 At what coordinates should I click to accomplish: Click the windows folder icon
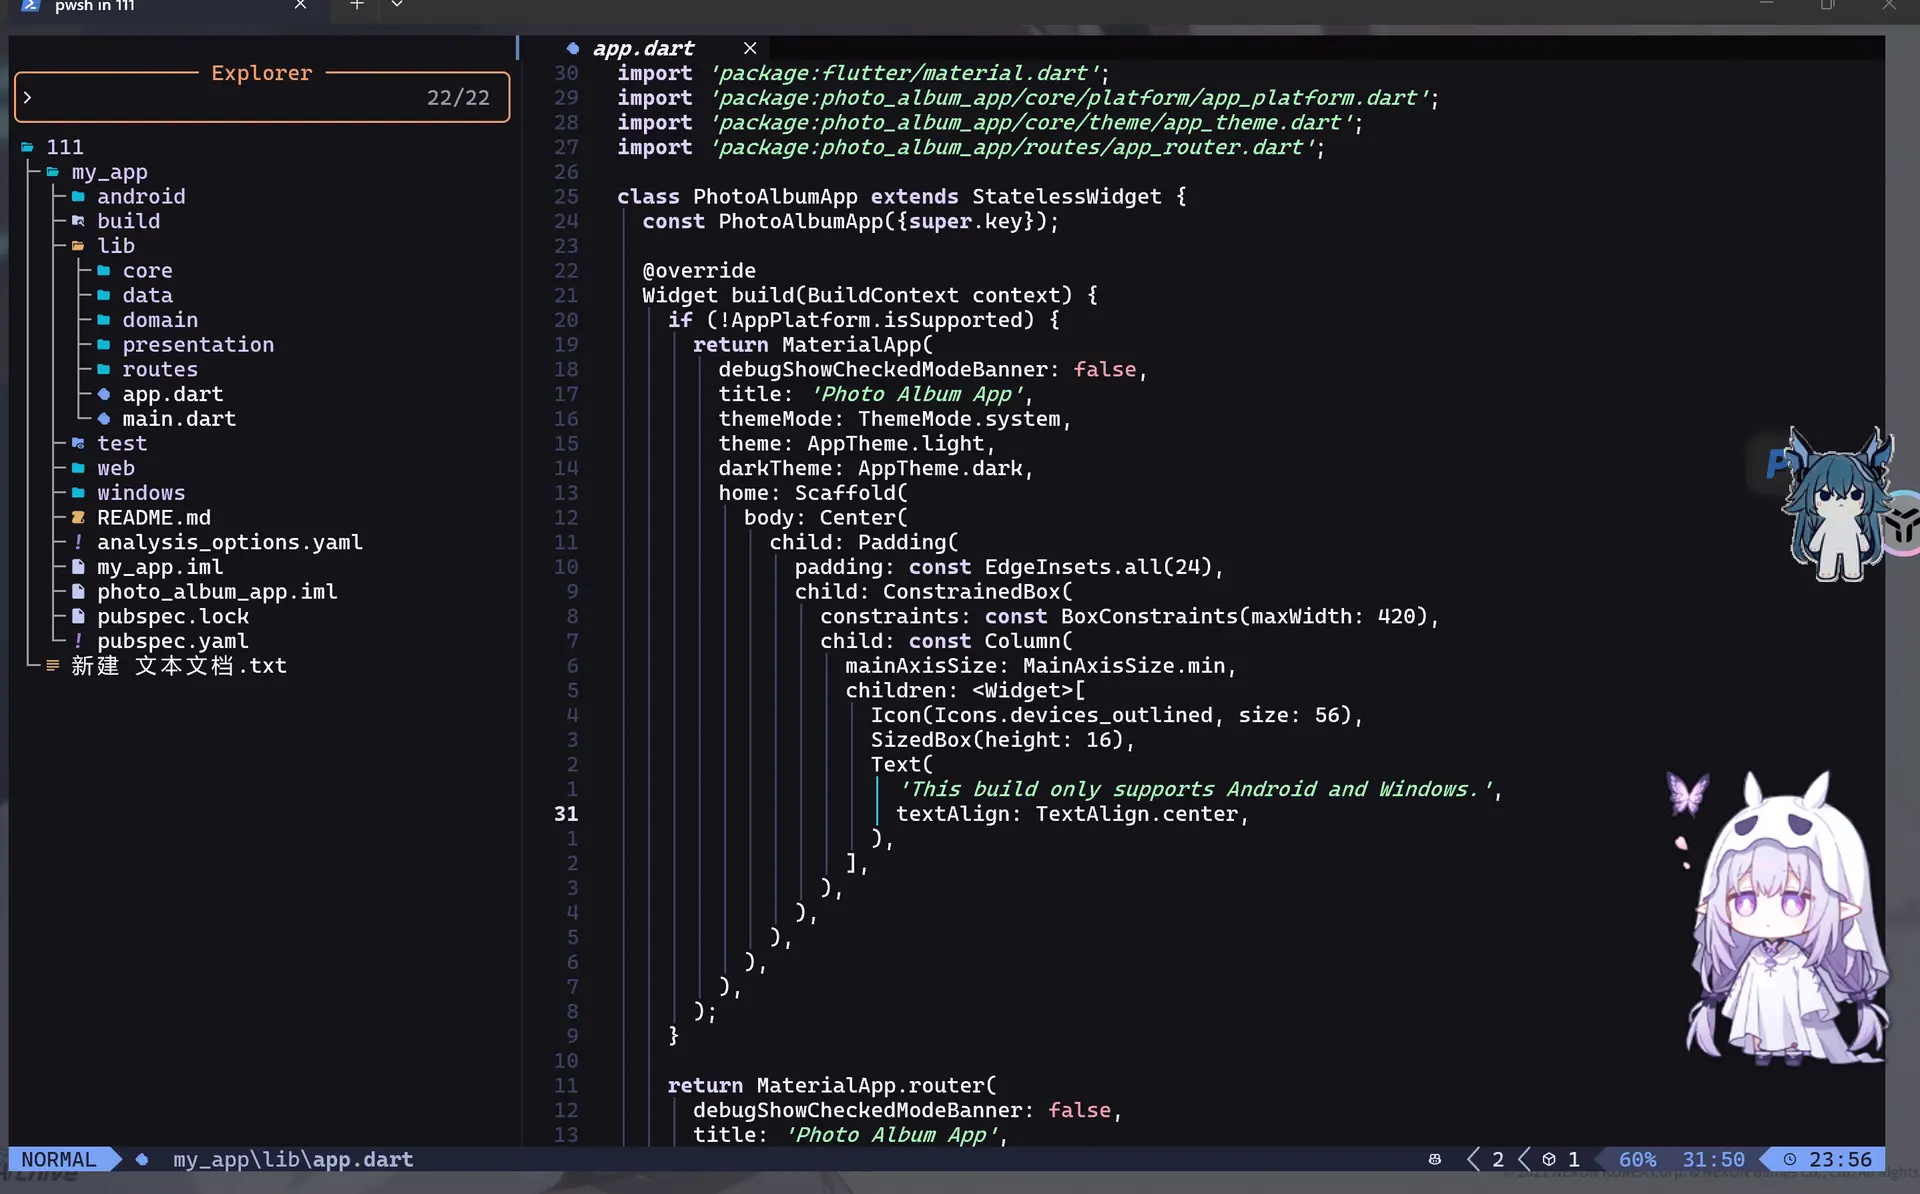tap(78, 493)
